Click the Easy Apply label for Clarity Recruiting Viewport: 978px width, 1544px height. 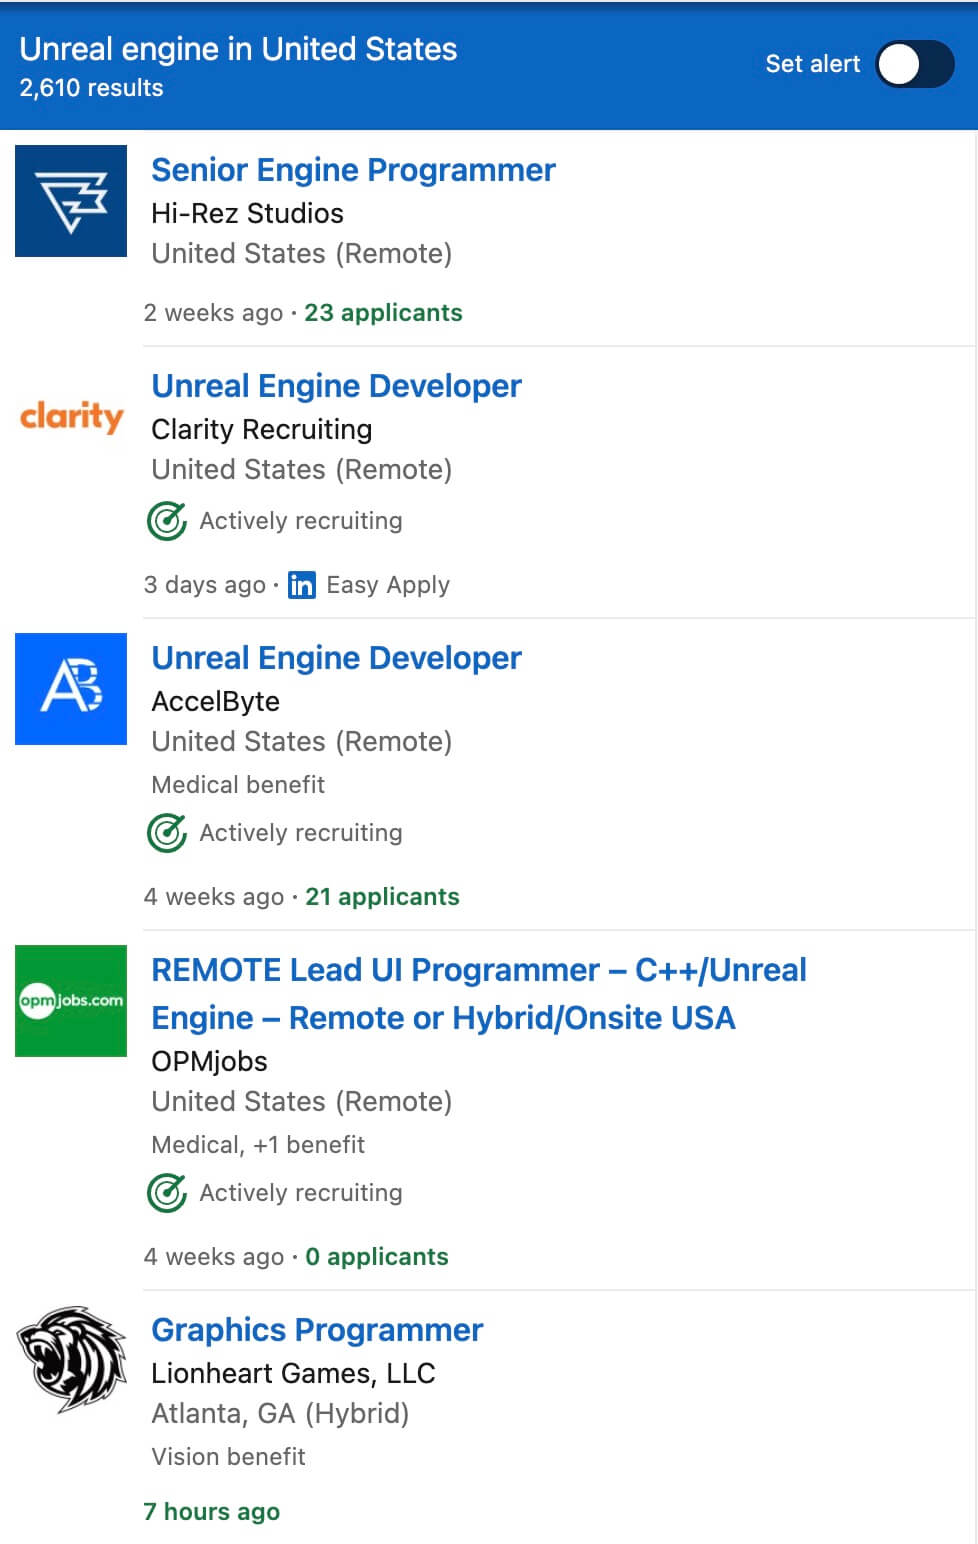[x=387, y=585]
